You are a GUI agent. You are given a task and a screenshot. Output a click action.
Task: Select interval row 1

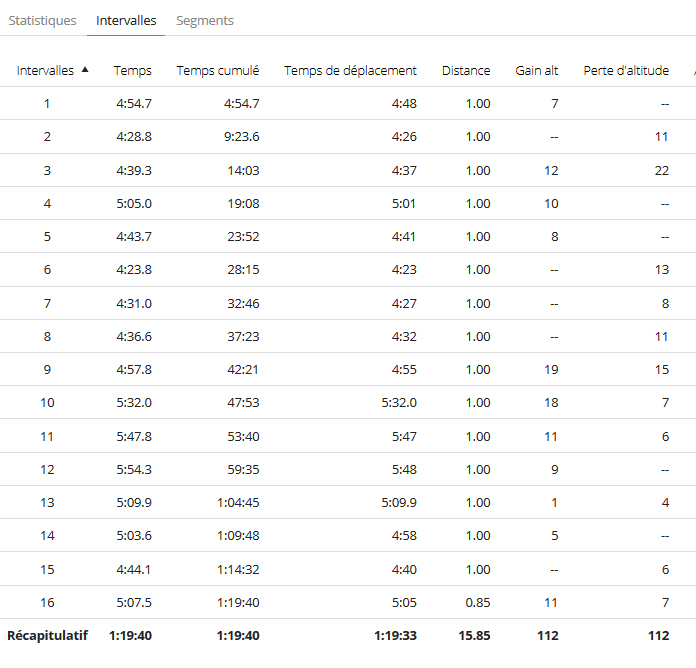[348, 103]
